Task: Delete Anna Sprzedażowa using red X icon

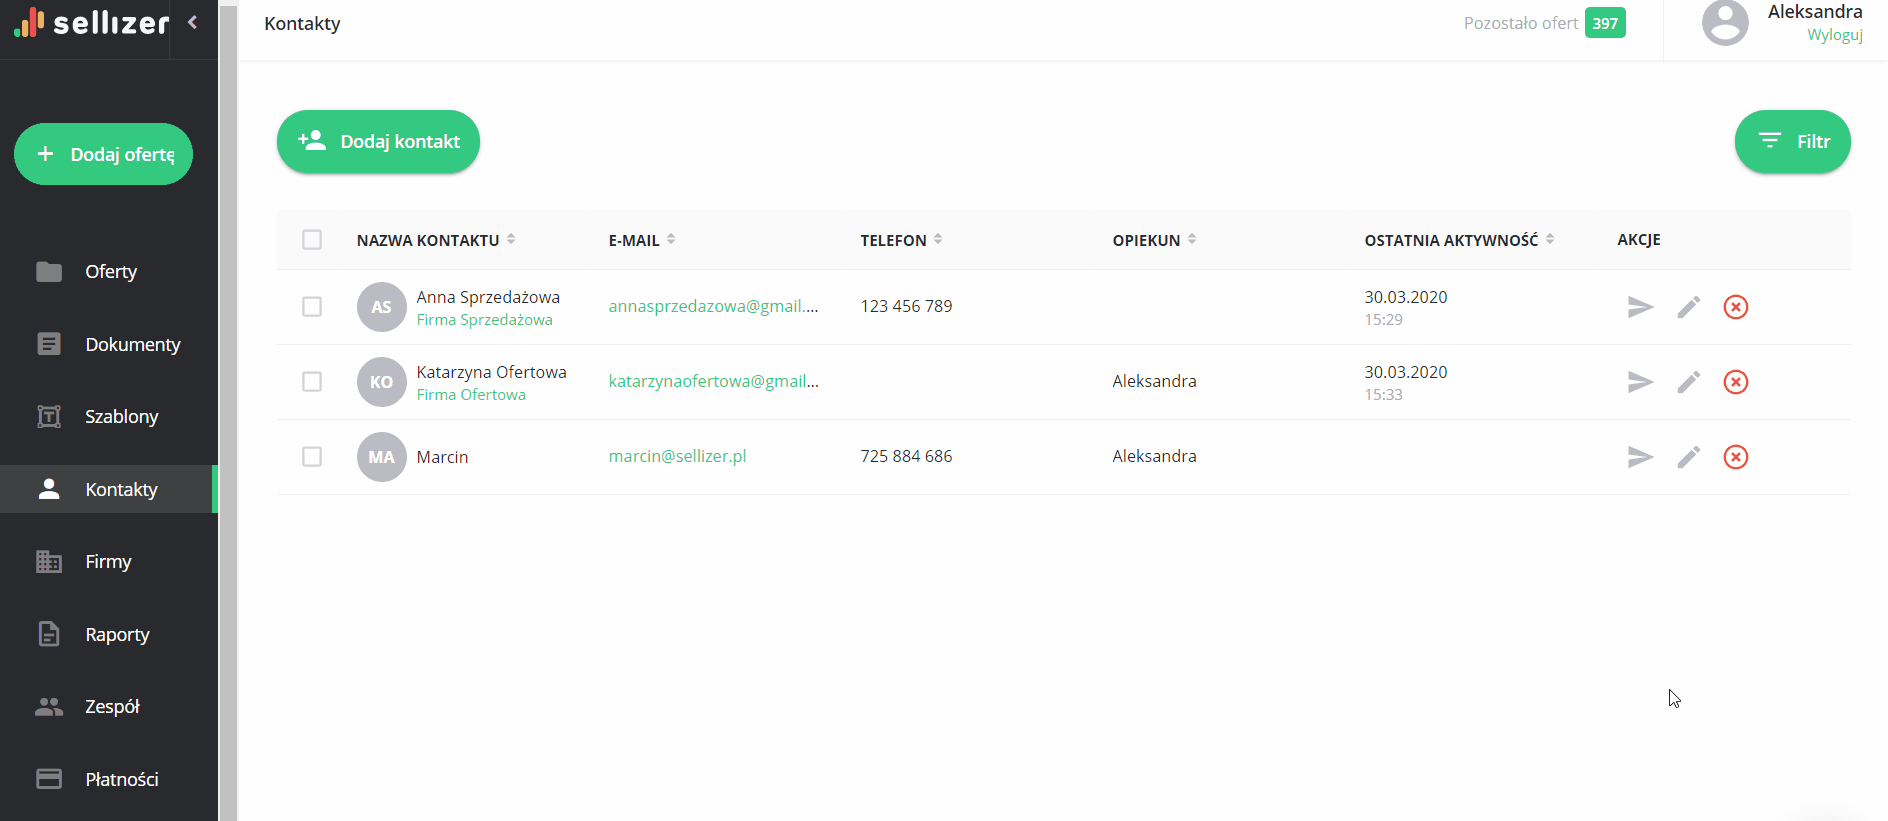Action: click(1735, 307)
